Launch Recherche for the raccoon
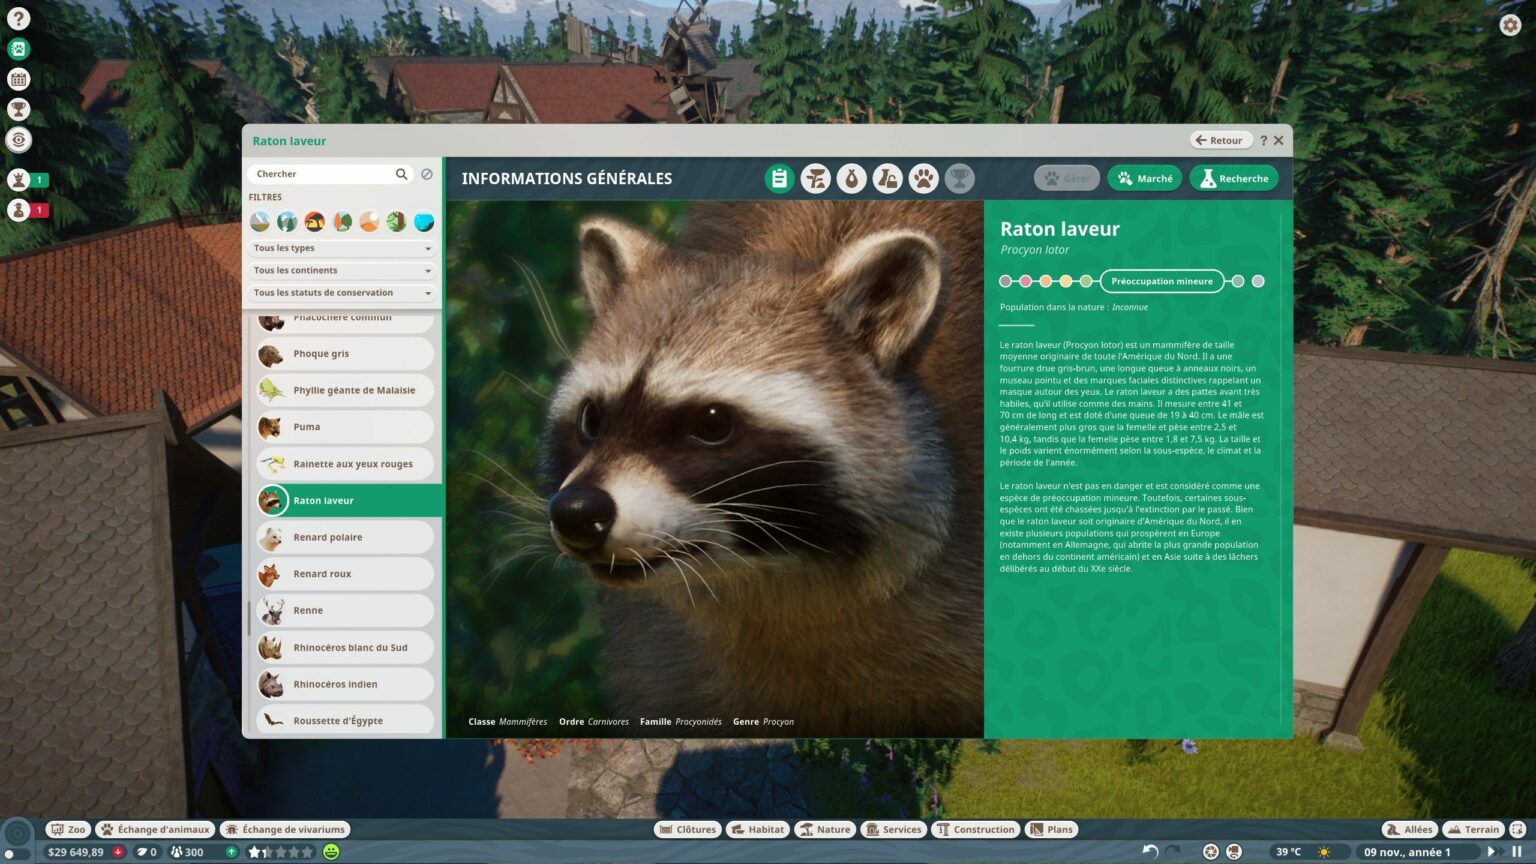Screen dimensions: 1536x864 (1233, 178)
